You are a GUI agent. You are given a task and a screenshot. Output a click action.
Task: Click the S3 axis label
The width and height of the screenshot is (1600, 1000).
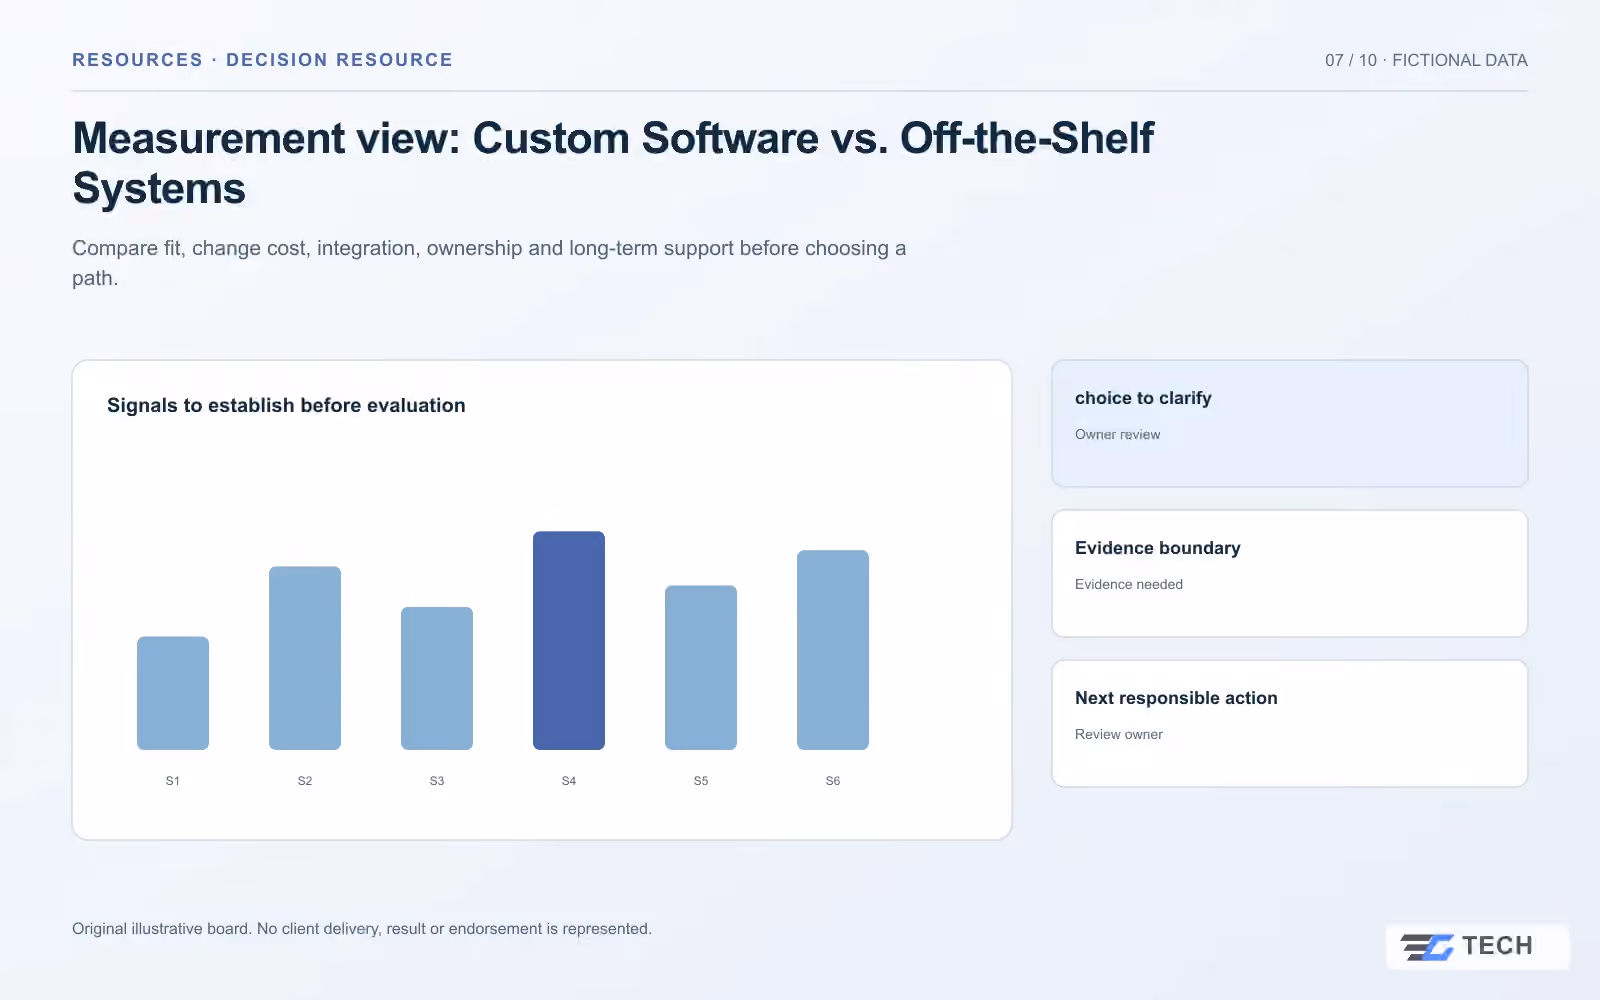437,781
